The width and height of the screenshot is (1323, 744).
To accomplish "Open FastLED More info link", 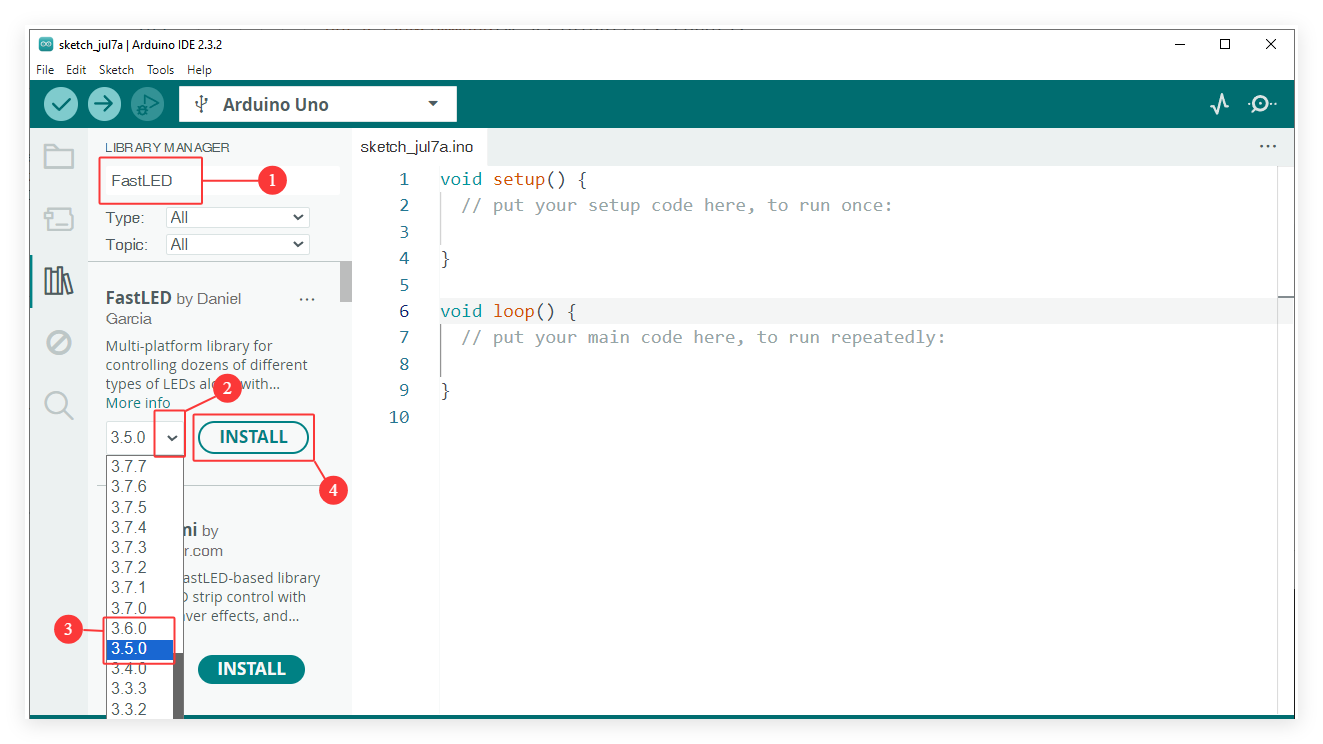I will click(138, 403).
